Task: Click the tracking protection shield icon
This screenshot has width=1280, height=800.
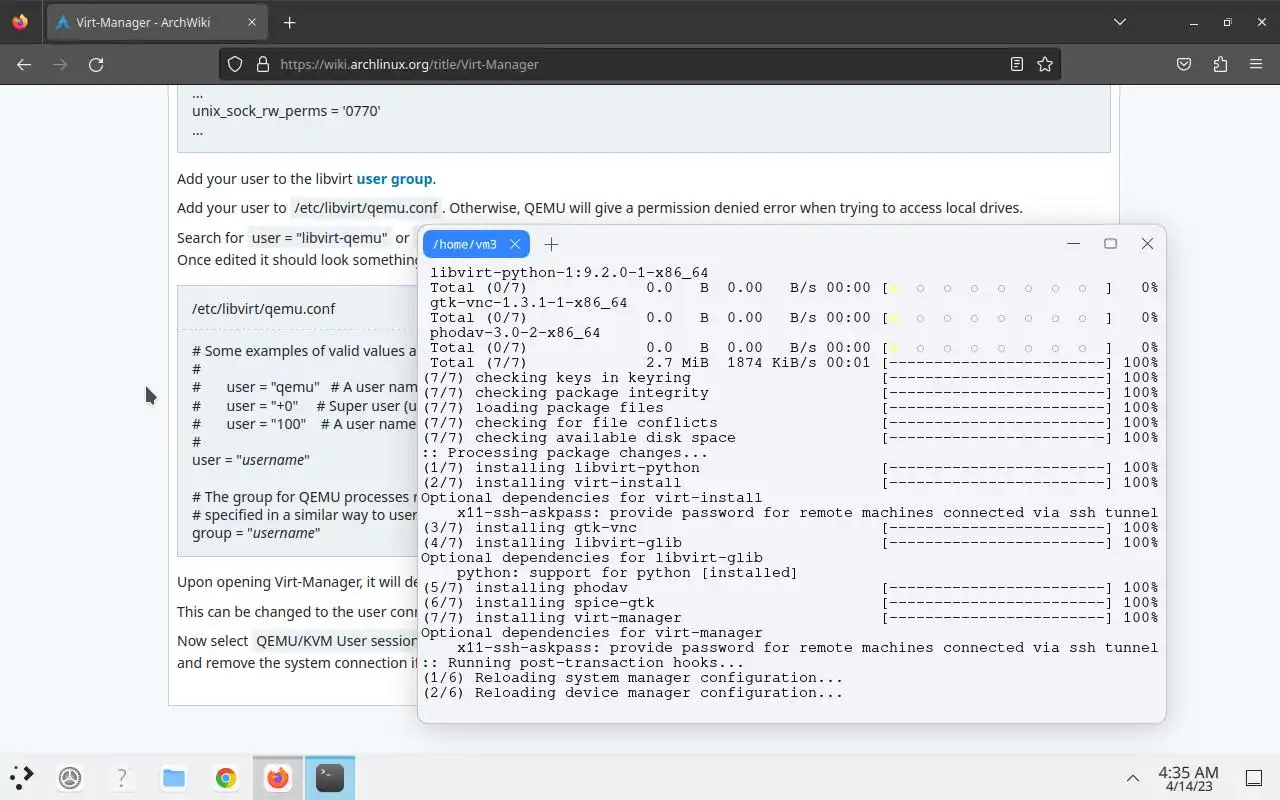Action: pos(235,64)
